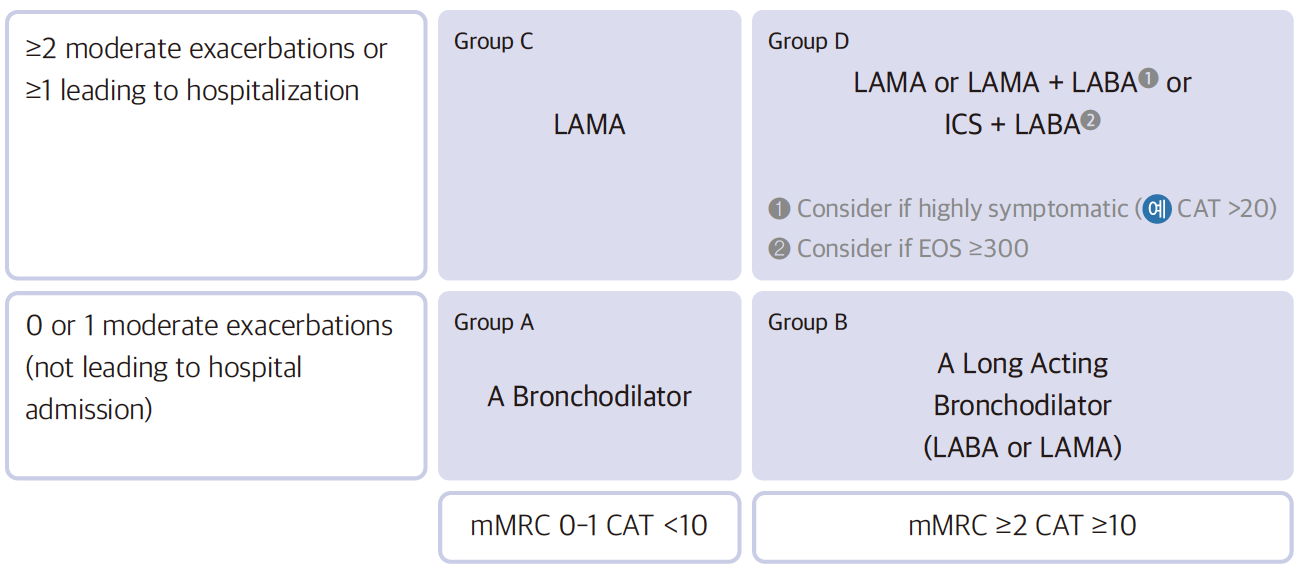Screen dimensions: 1300x574
Task: Click the ≥1 leading to hospitalization line
Action: point(192,91)
